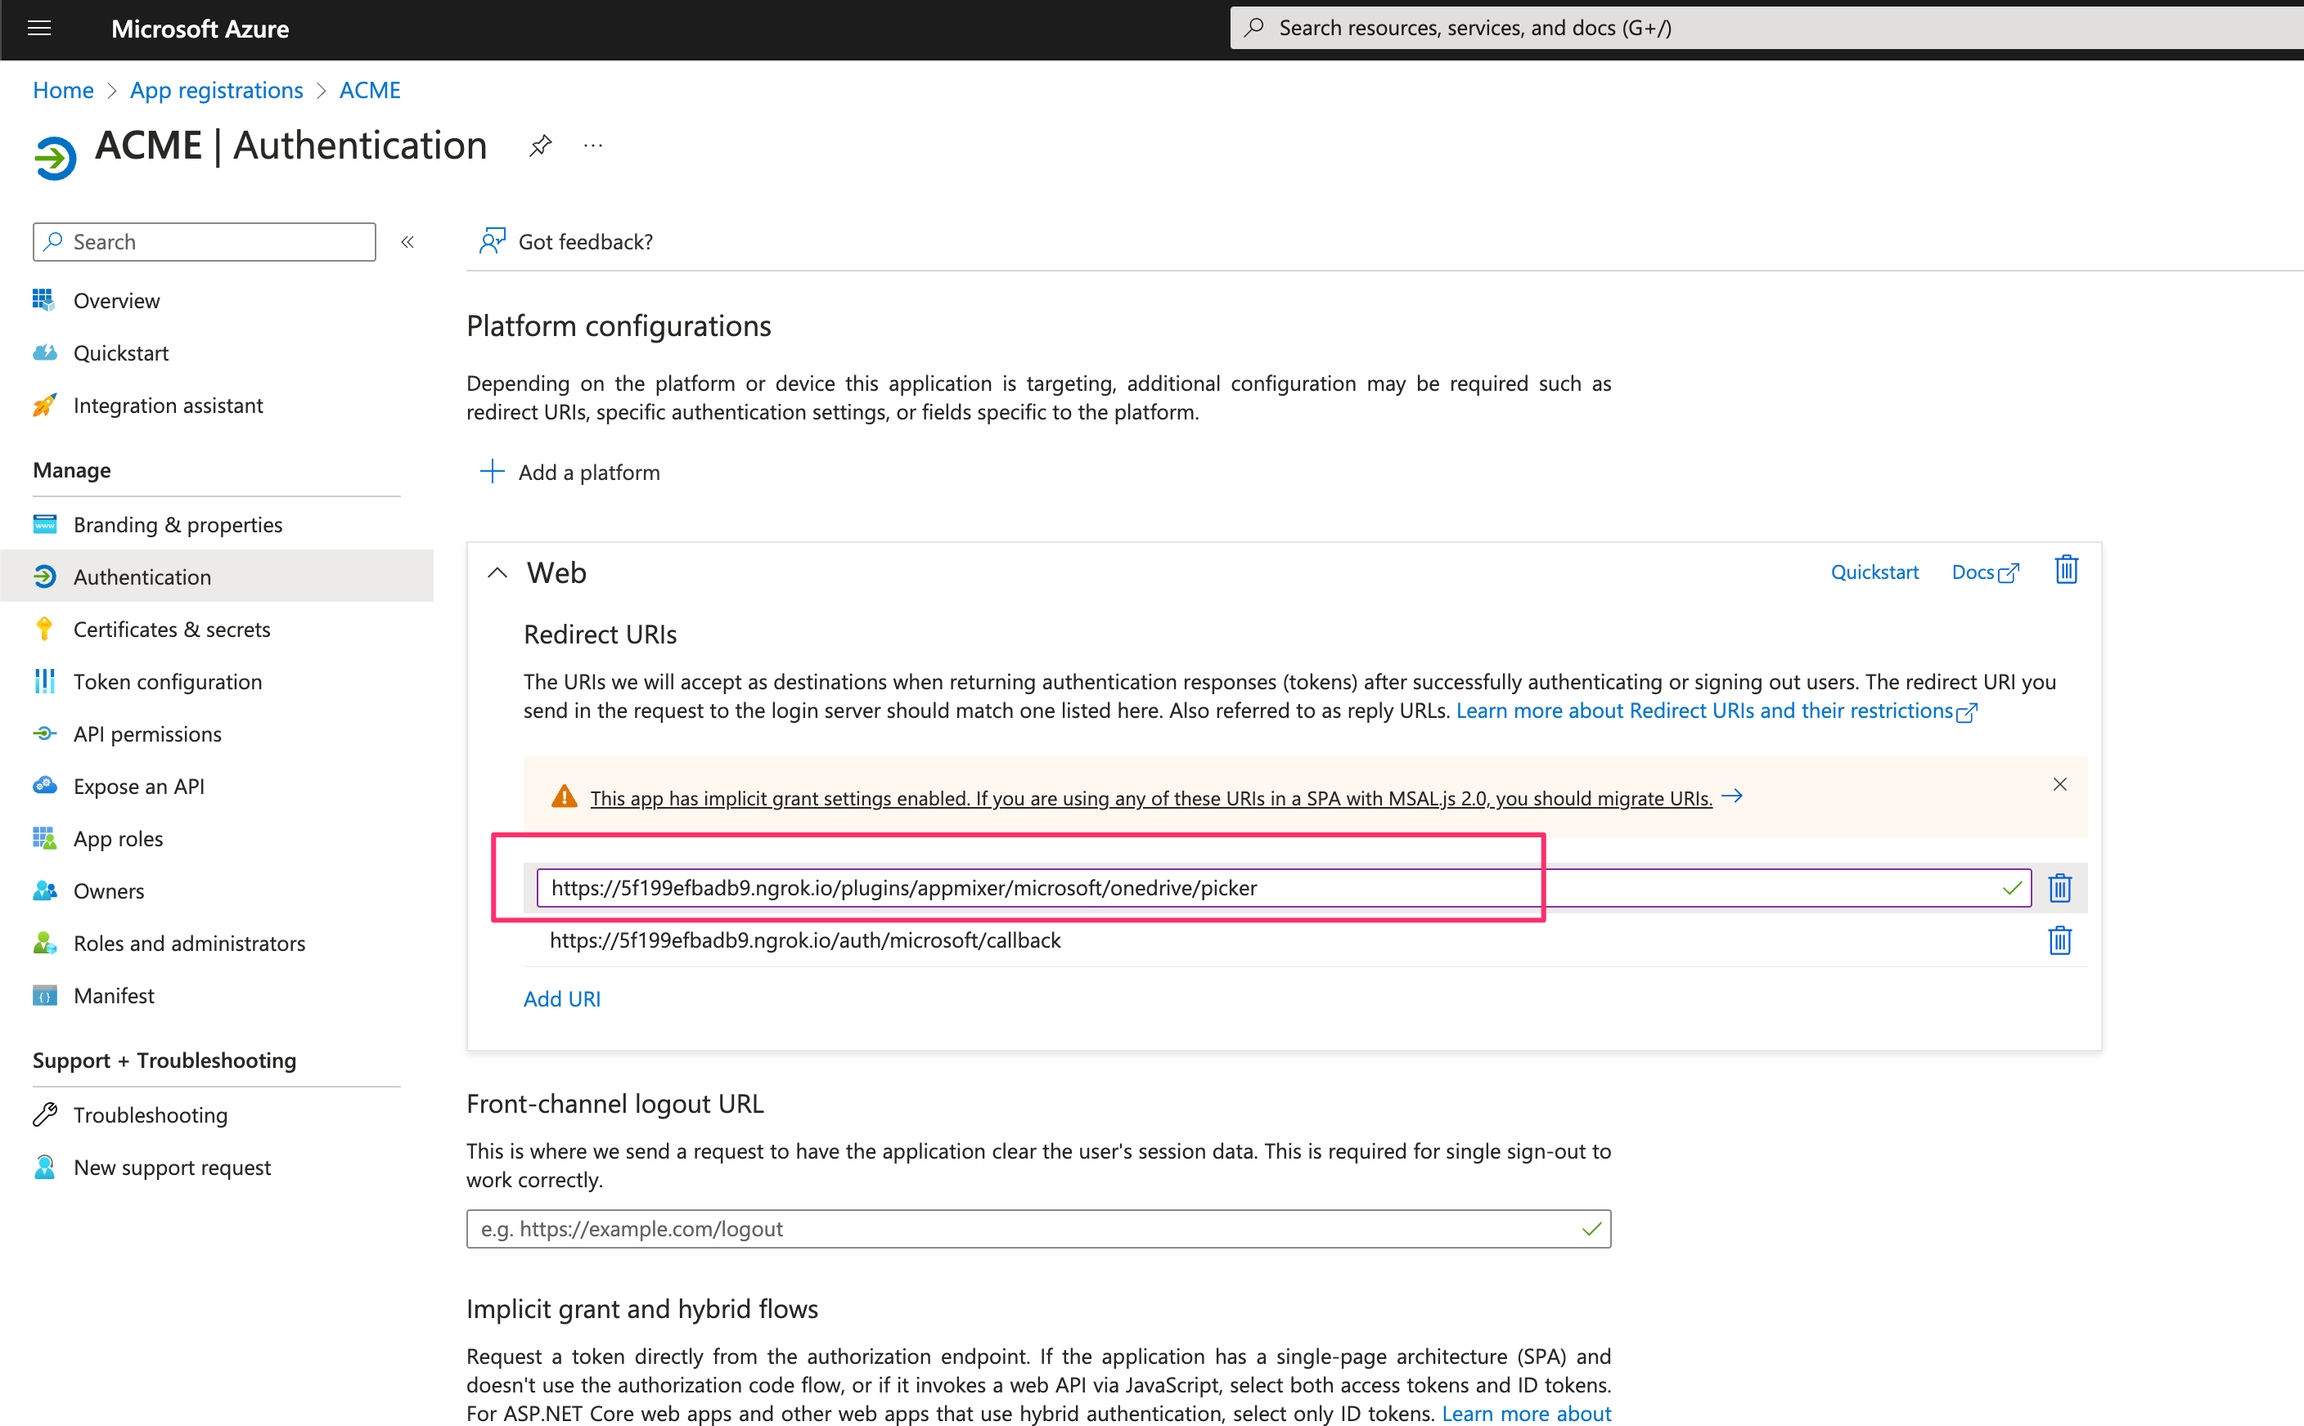This screenshot has width=2304, height=1426.
Task: Open Certificates & secrets page
Action: [x=171, y=629]
